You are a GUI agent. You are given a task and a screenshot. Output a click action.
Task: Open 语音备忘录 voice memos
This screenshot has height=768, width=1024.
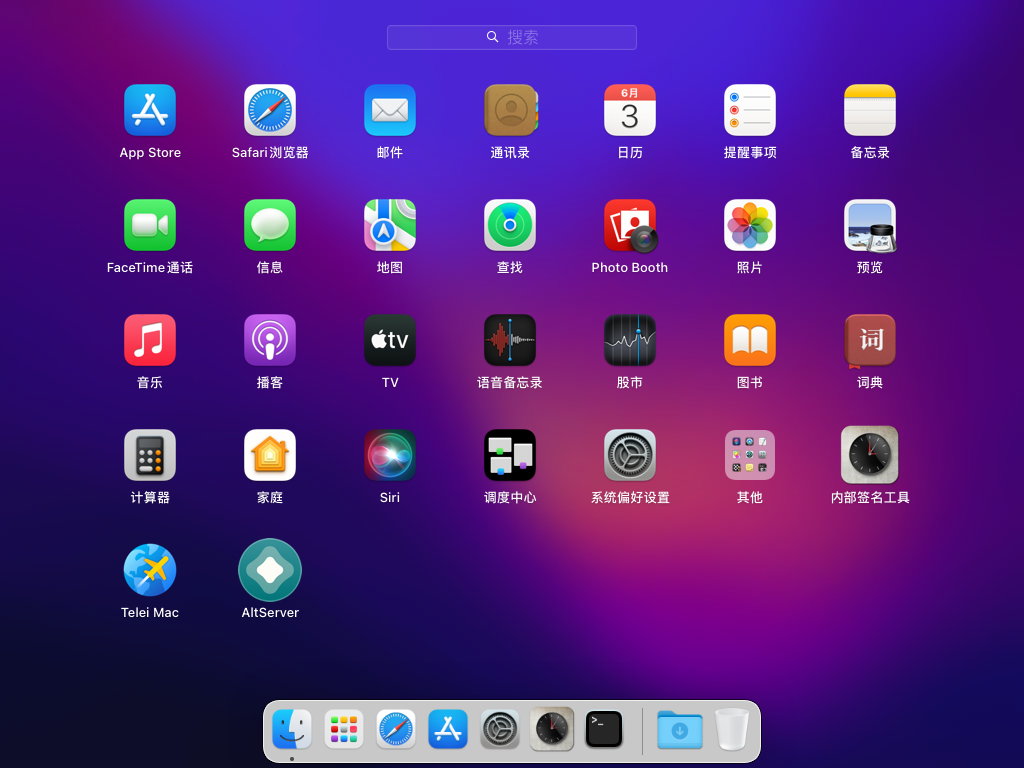[x=510, y=340]
